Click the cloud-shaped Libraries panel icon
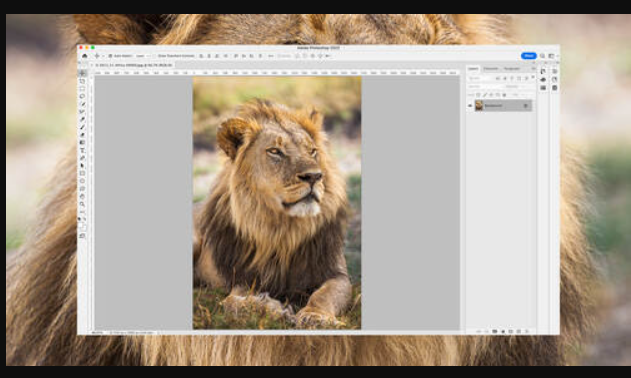The image size is (631, 378). click(x=543, y=79)
